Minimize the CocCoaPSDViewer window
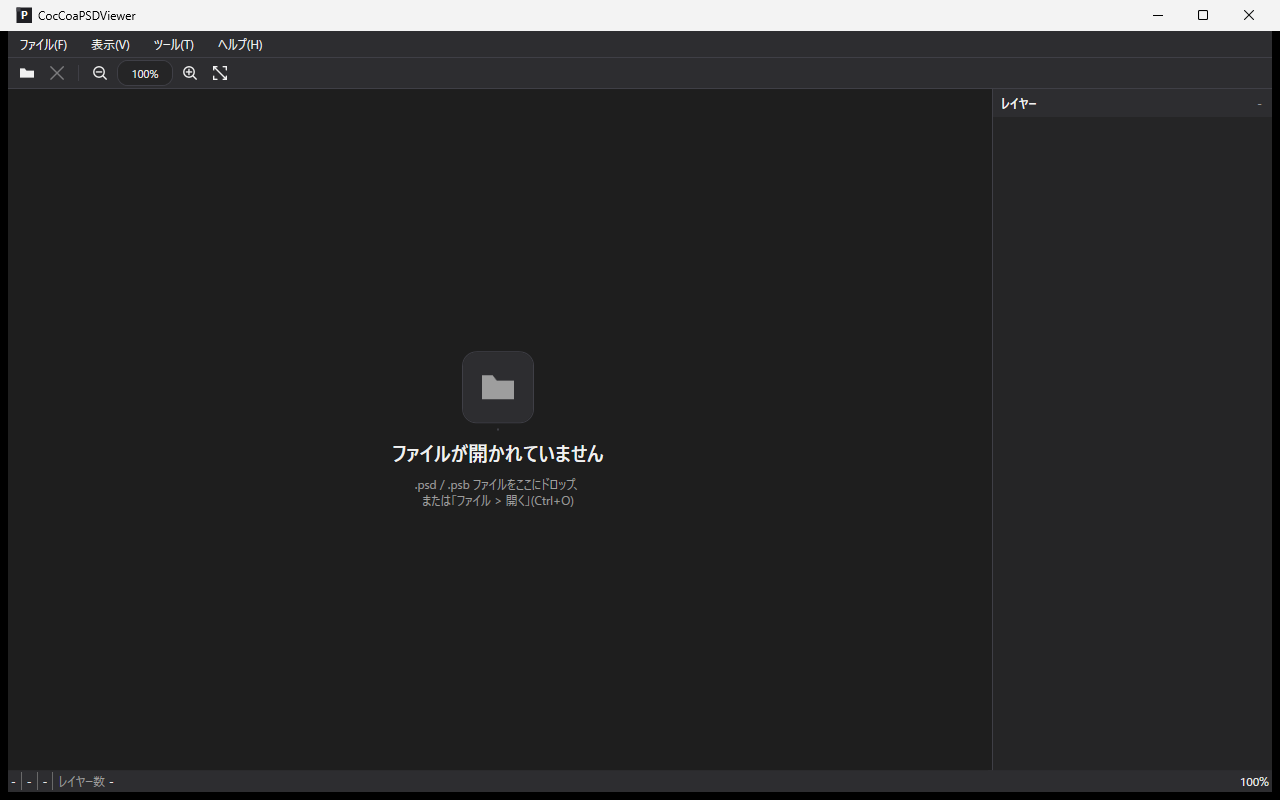Screen dimensions: 1280x800 pyautogui.click(x=1158, y=15)
